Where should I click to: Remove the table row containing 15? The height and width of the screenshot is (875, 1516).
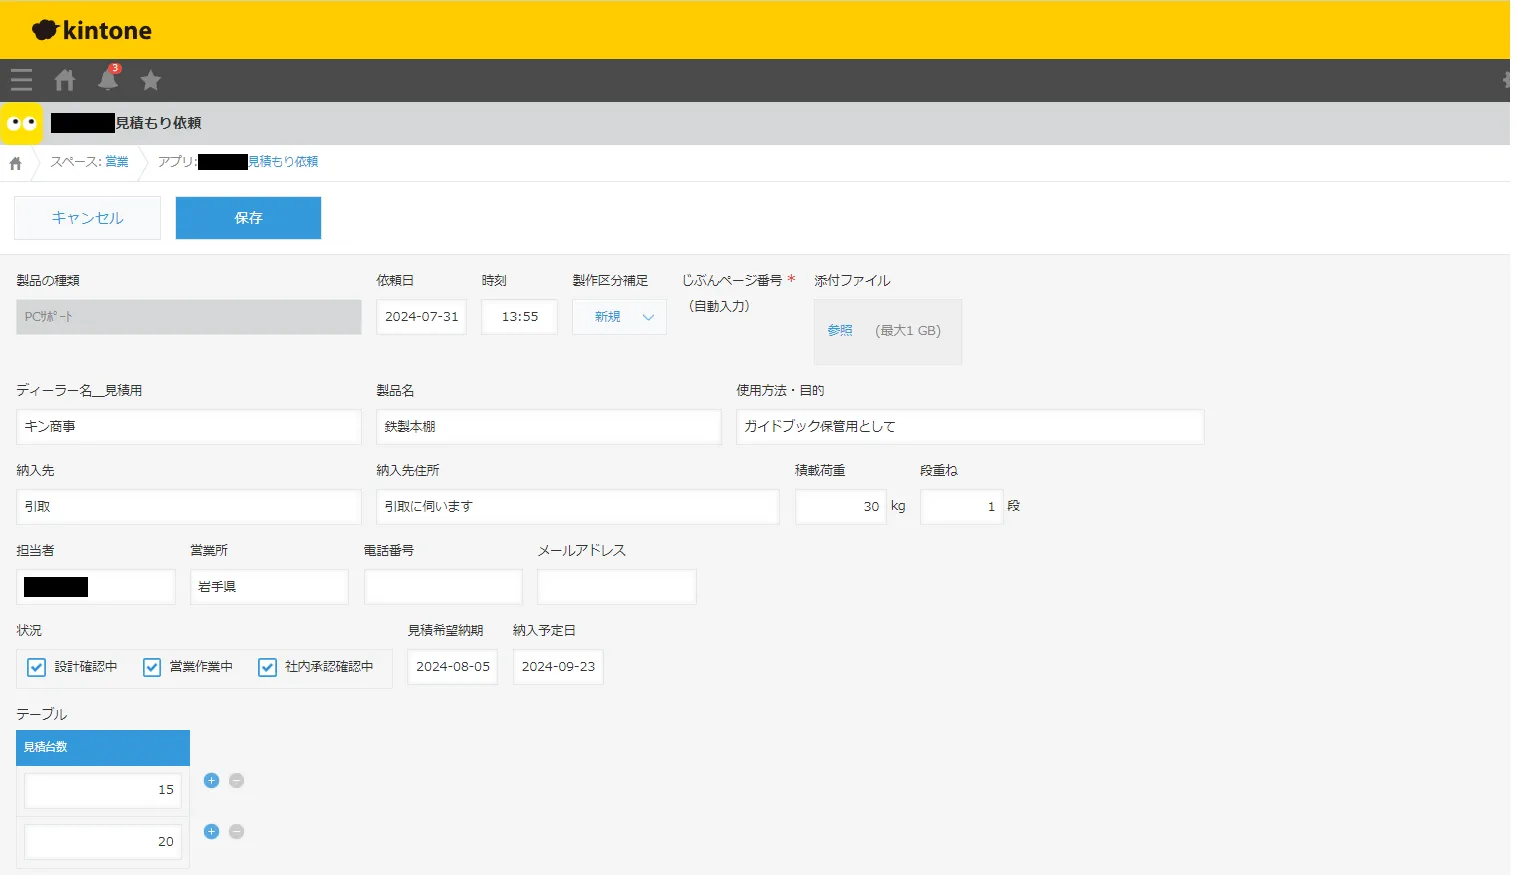pyautogui.click(x=236, y=781)
